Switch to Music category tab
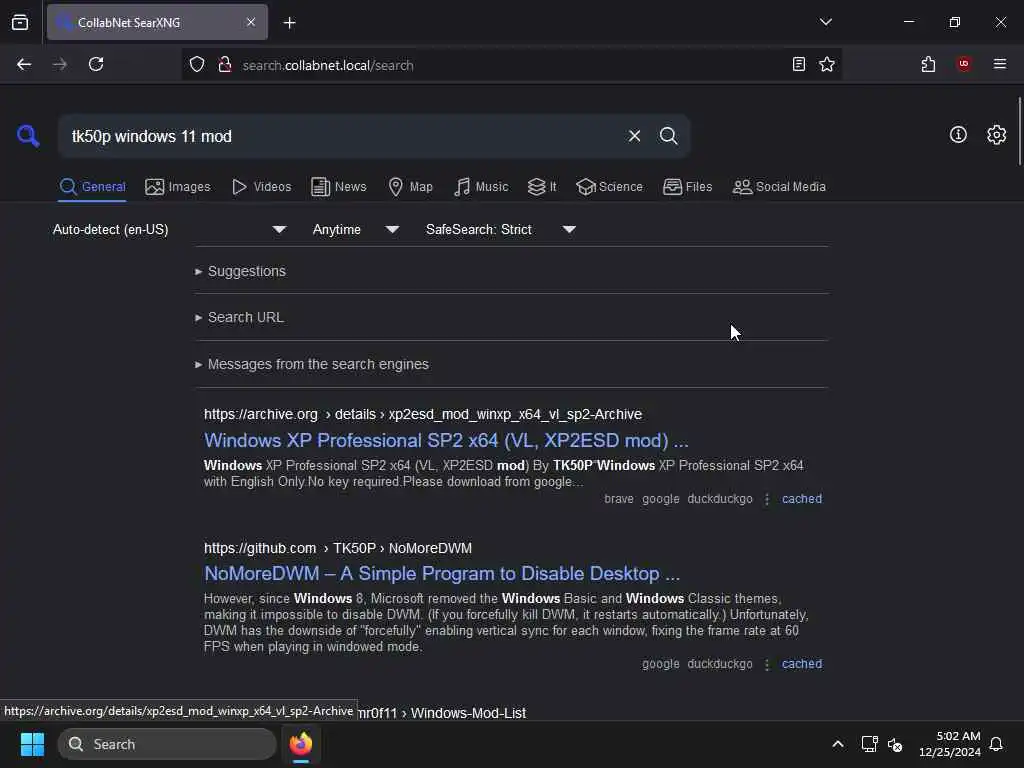The width and height of the screenshot is (1024, 768). tap(481, 187)
